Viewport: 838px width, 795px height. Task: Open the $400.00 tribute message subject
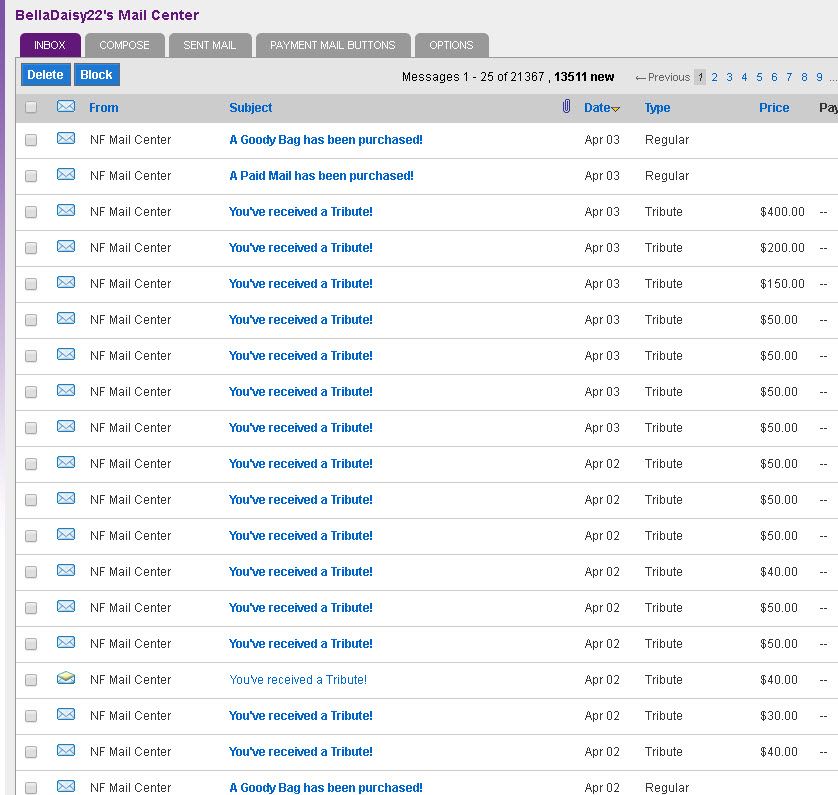pos(301,212)
